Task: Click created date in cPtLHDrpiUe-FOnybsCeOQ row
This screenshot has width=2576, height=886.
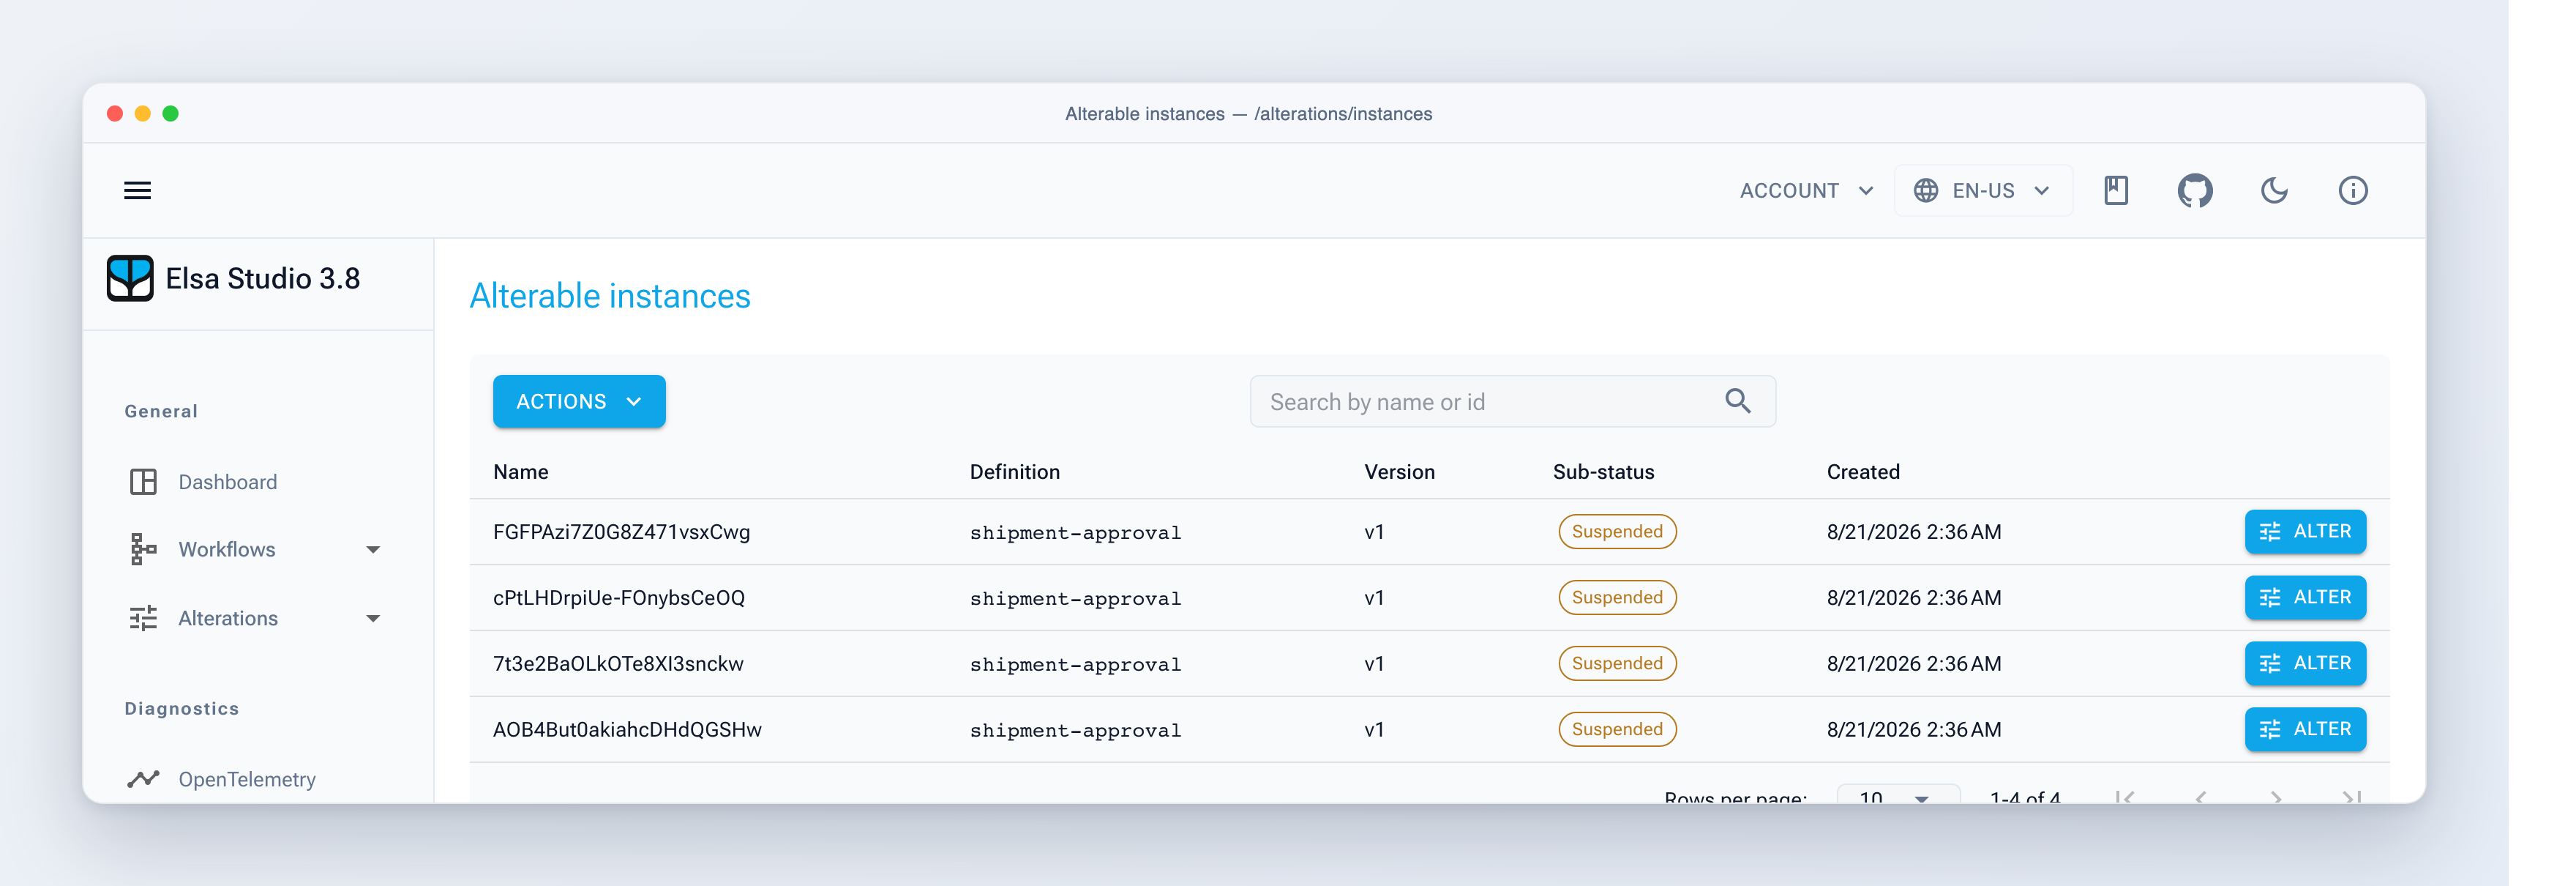Action: [x=1914, y=598]
